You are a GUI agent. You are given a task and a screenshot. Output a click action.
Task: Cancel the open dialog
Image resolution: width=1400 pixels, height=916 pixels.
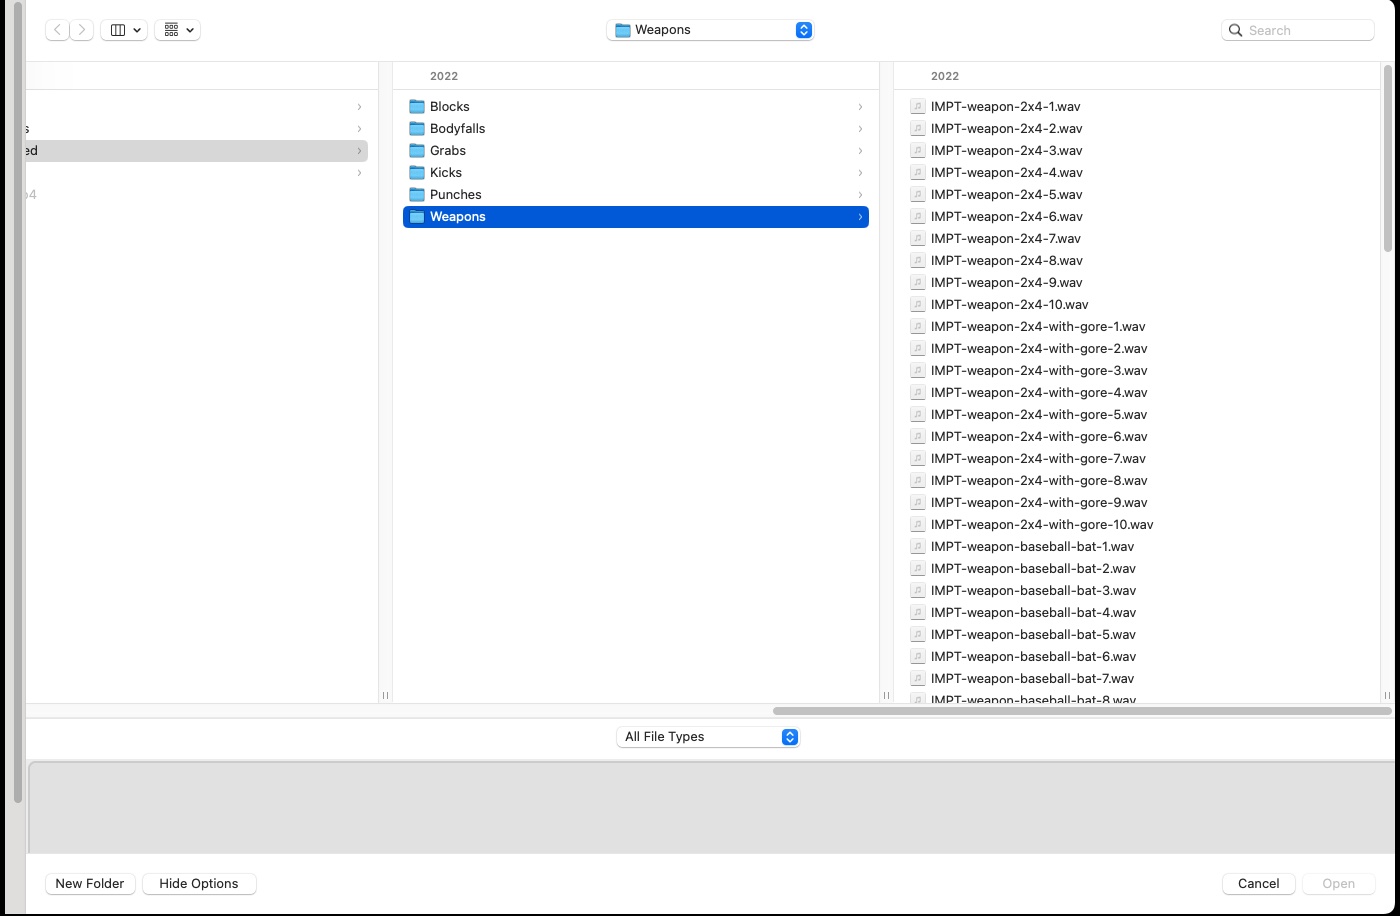coord(1258,884)
